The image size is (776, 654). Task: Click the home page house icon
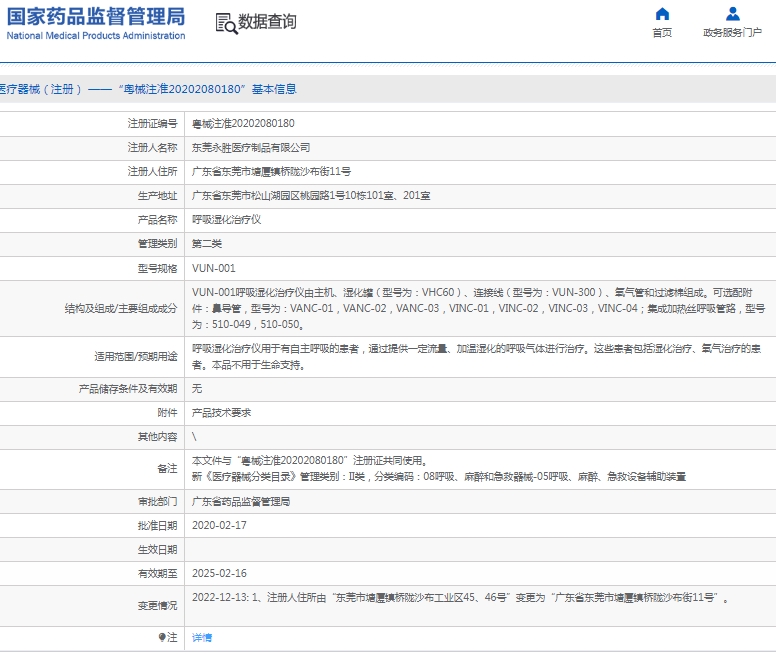coord(662,14)
